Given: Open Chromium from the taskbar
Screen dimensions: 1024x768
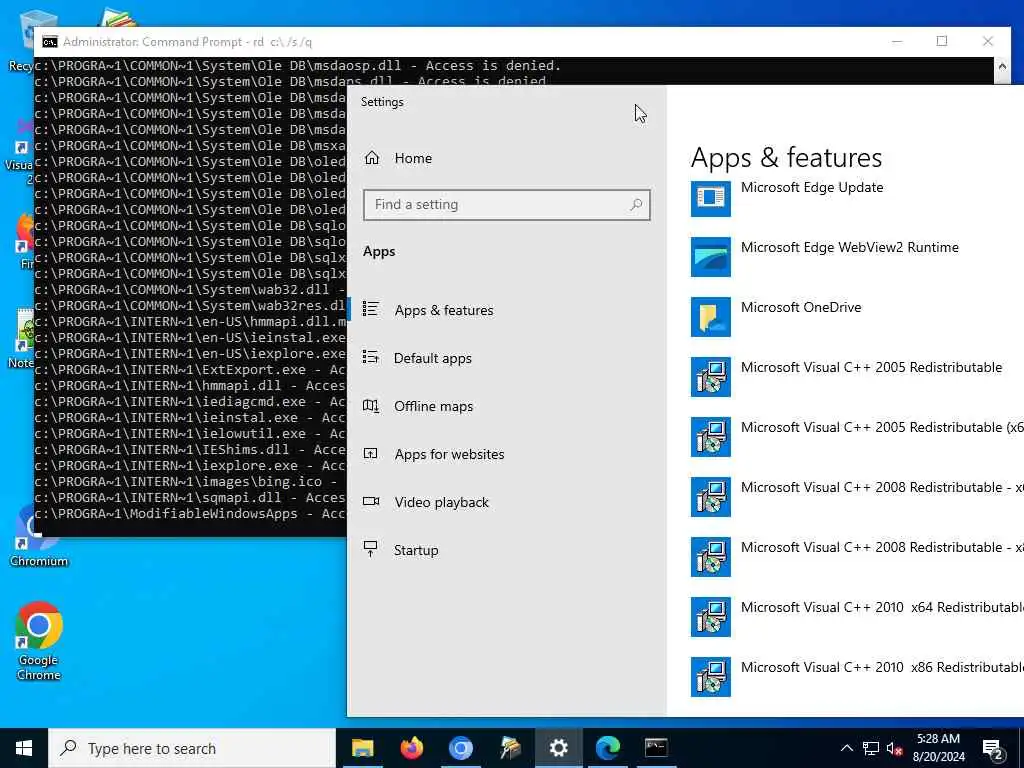Looking at the screenshot, I should pos(460,748).
